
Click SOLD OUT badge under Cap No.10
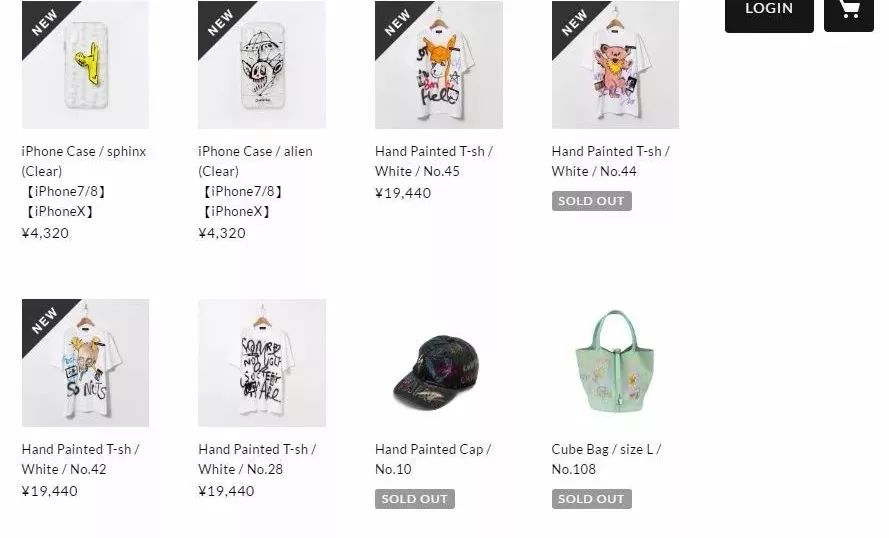(414, 499)
